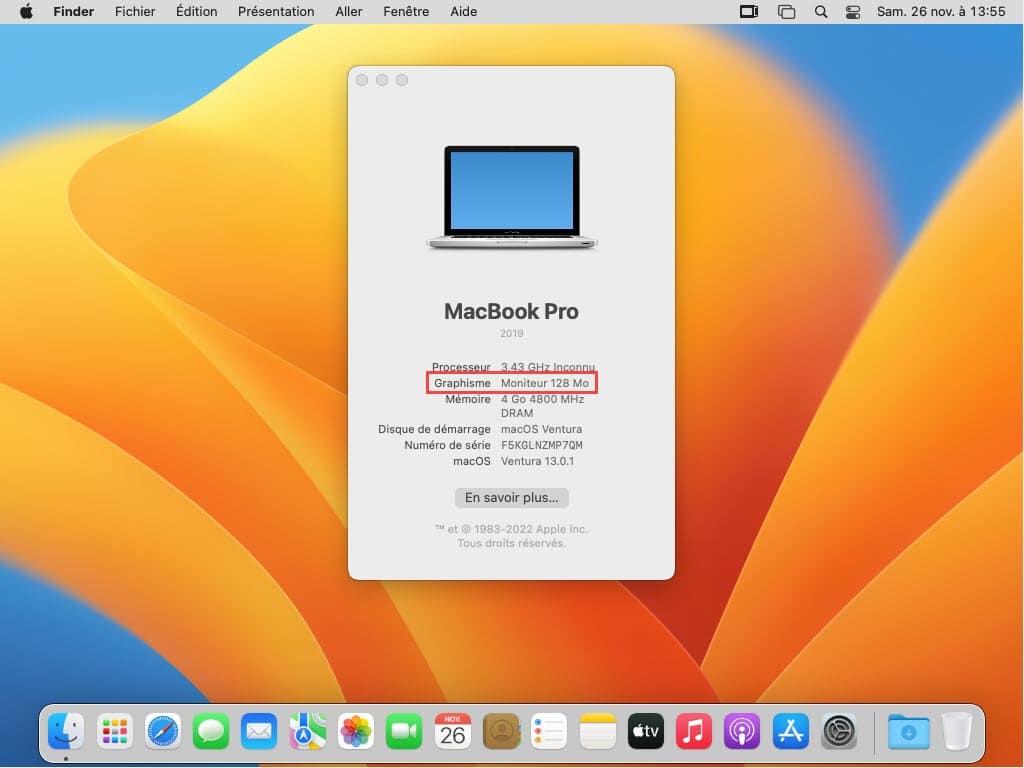The width and height of the screenshot is (1024, 768).
Task: Open Calendar showing 26 in the Dock
Action: (x=453, y=731)
